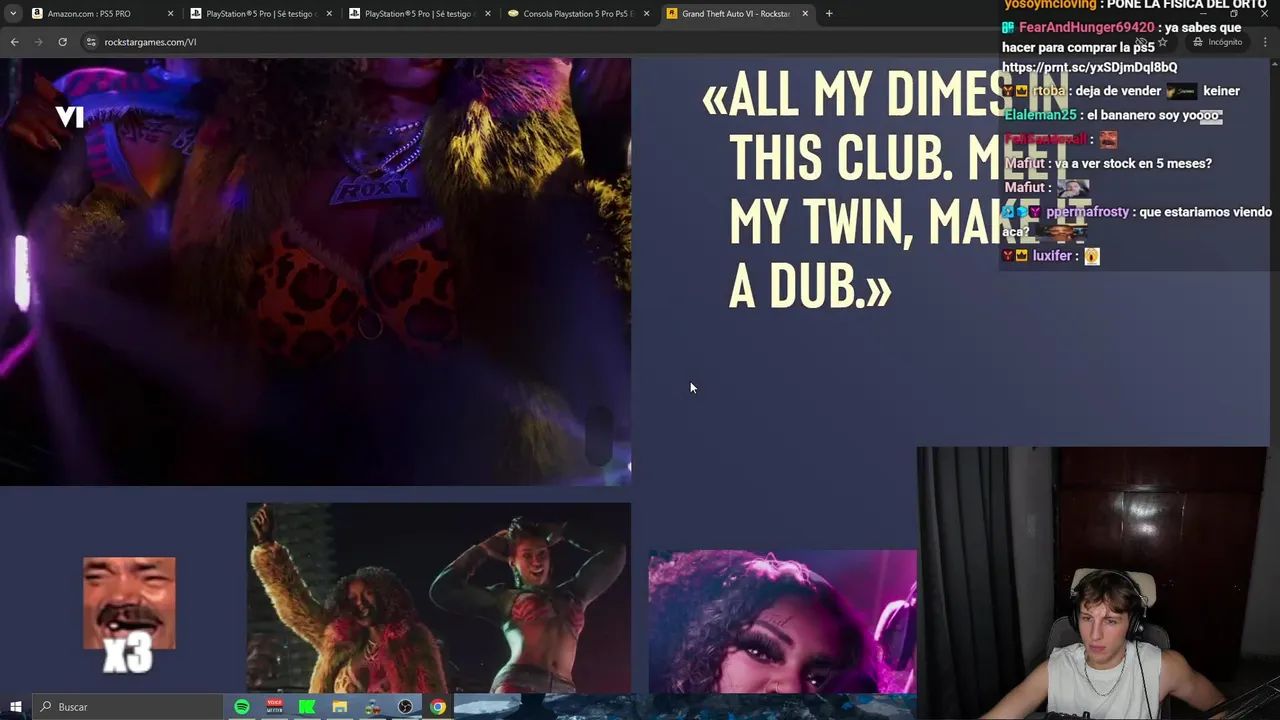The height and width of the screenshot is (720, 1280).
Task: Close the Consola Playstation 5 Pro tab
Action: click(x=646, y=14)
